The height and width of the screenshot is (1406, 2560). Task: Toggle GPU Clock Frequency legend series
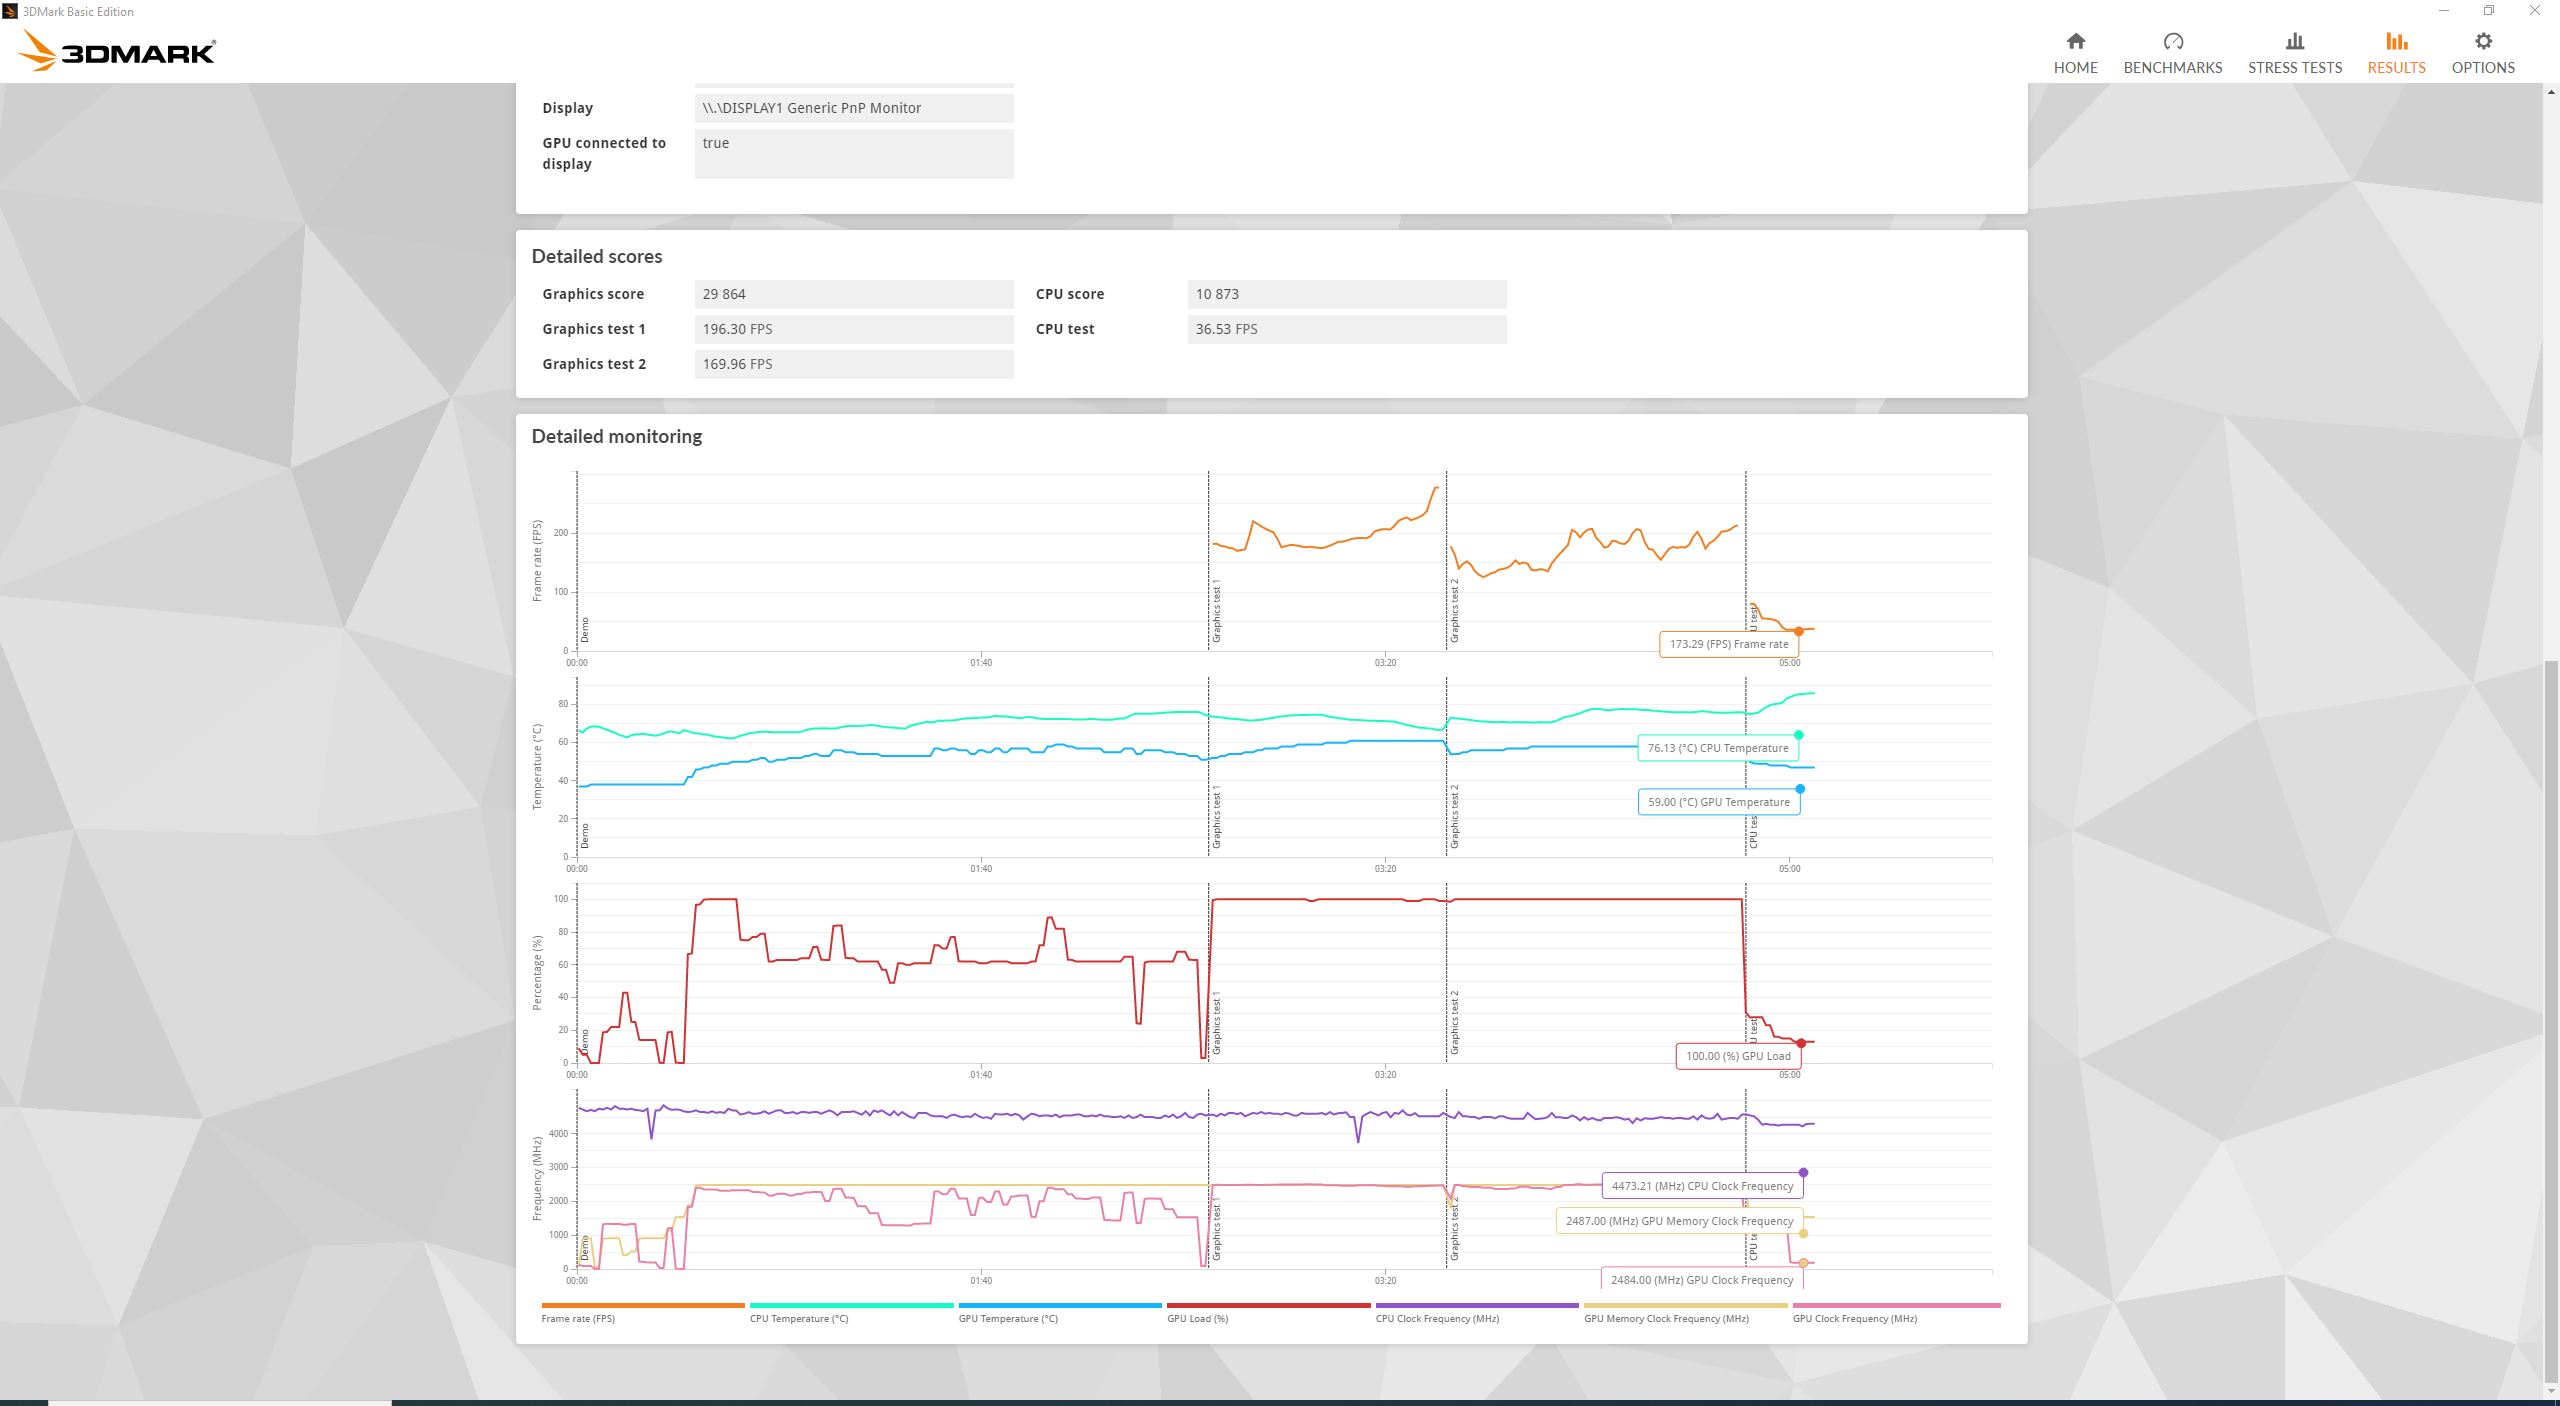coord(1854,1318)
